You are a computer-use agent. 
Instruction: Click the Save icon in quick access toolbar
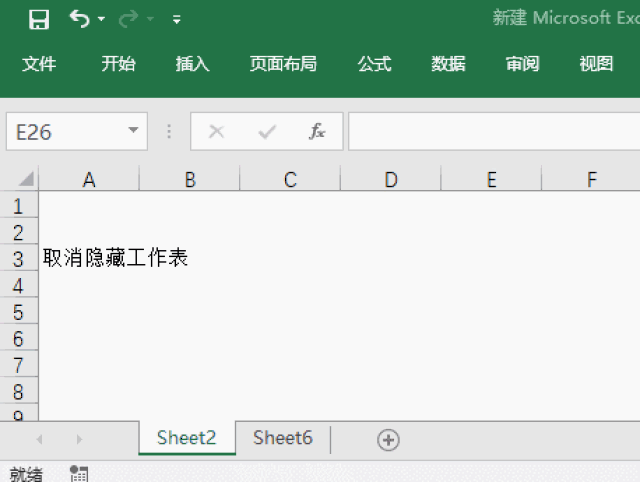point(39,19)
